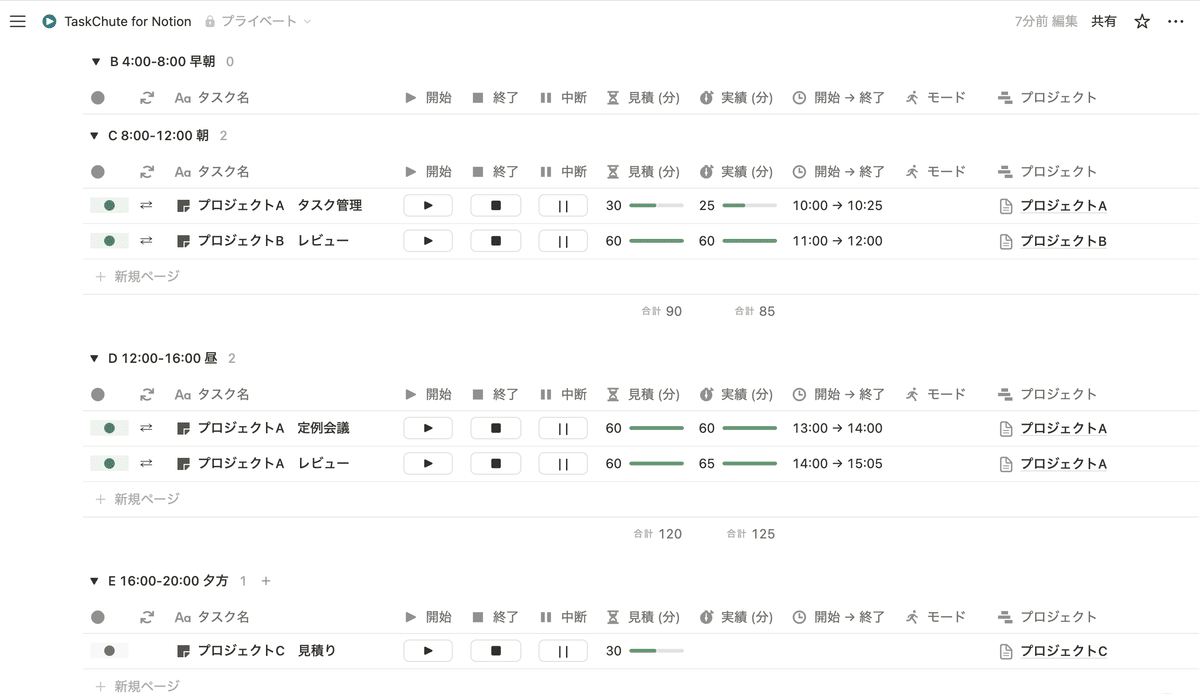Stop the プロジェクトA 定例会議 task
Viewport: 1200px width, 694px height.
pos(496,428)
